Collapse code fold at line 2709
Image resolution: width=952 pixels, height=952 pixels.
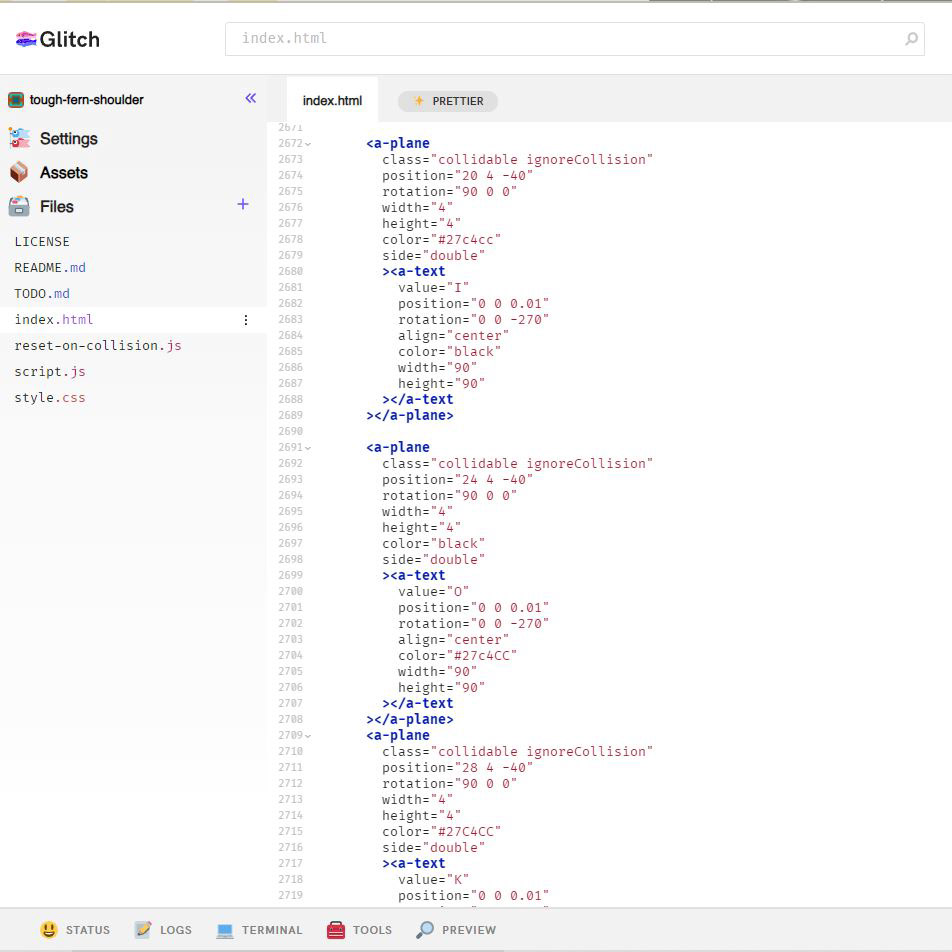point(308,736)
